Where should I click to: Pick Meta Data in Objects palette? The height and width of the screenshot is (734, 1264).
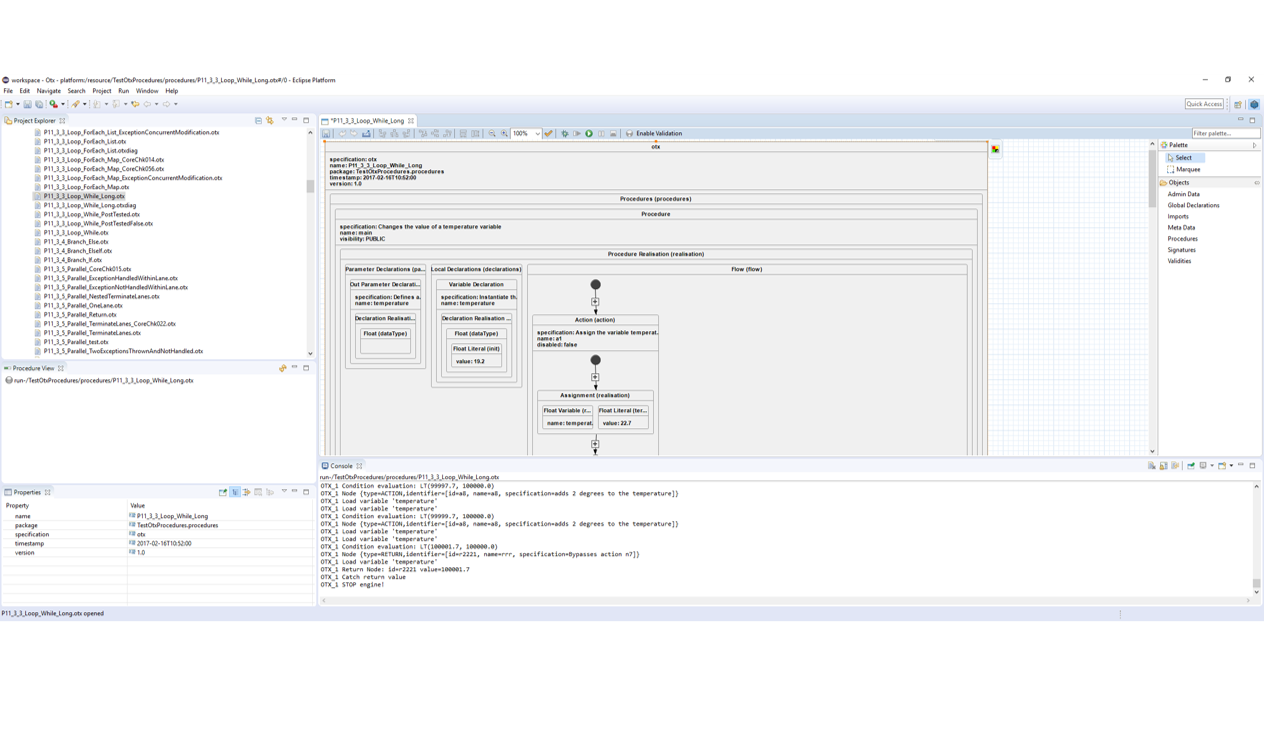(1181, 227)
